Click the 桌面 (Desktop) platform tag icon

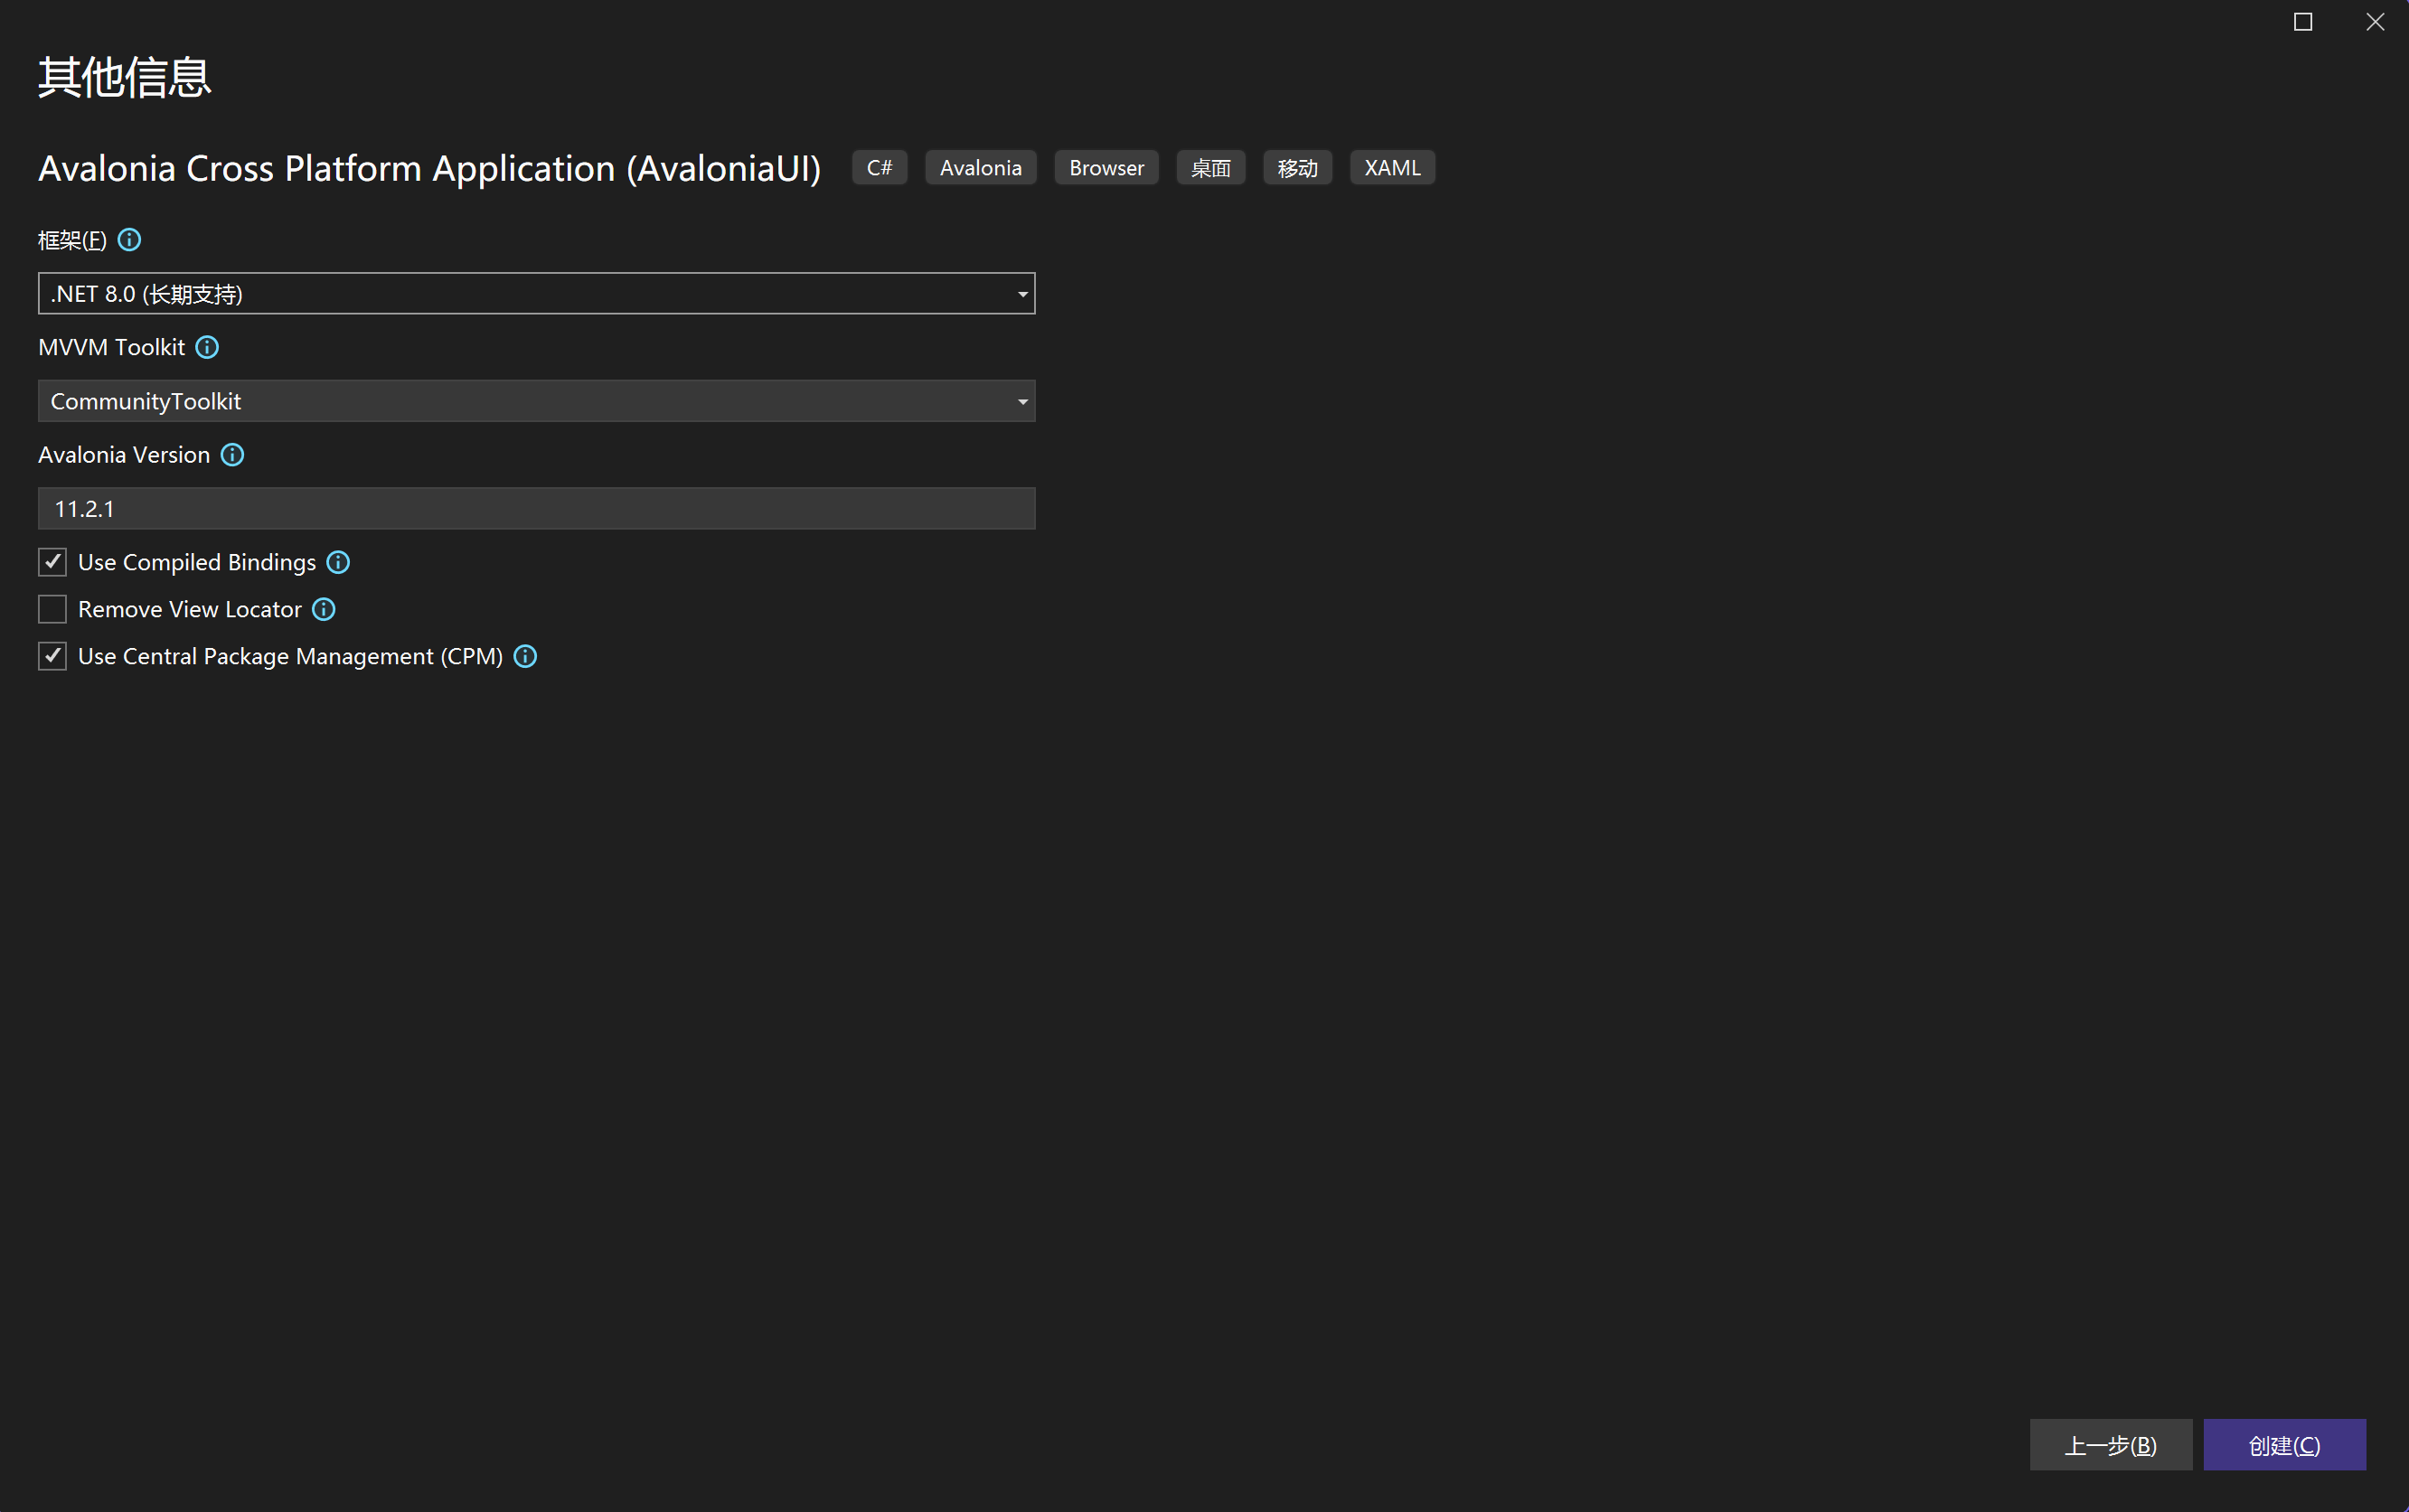click(x=1209, y=167)
